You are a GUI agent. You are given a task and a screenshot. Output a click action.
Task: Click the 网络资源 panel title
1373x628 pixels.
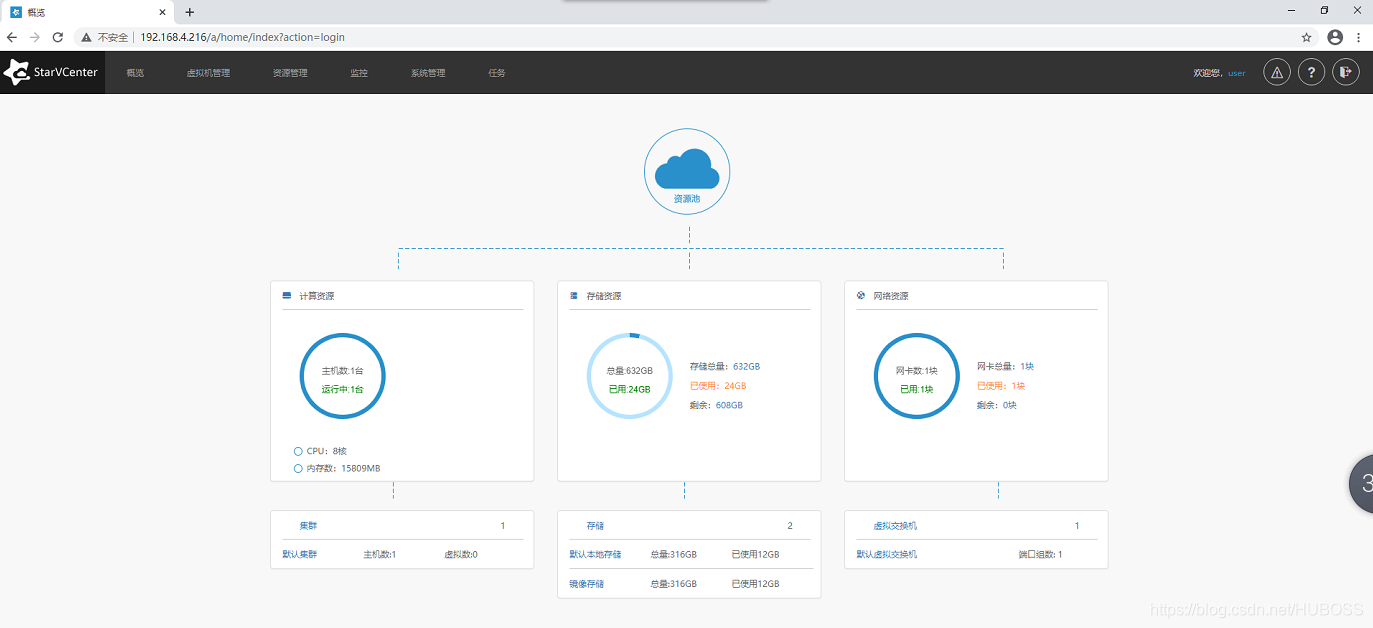pyautogui.click(x=891, y=296)
